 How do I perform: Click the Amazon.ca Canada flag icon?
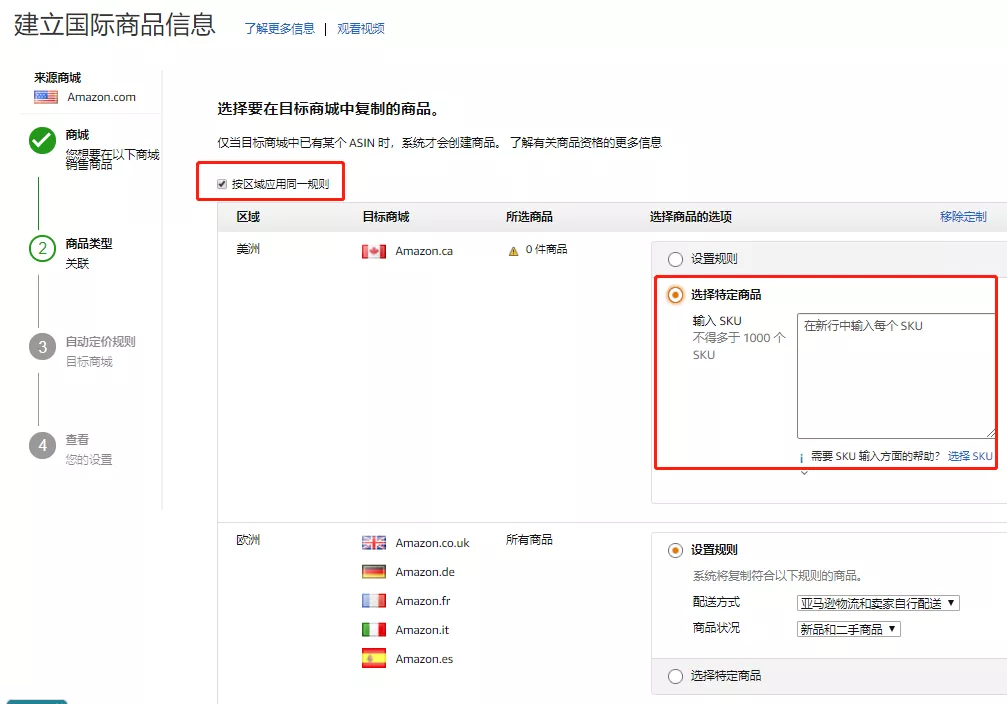pyautogui.click(x=373, y=251)
